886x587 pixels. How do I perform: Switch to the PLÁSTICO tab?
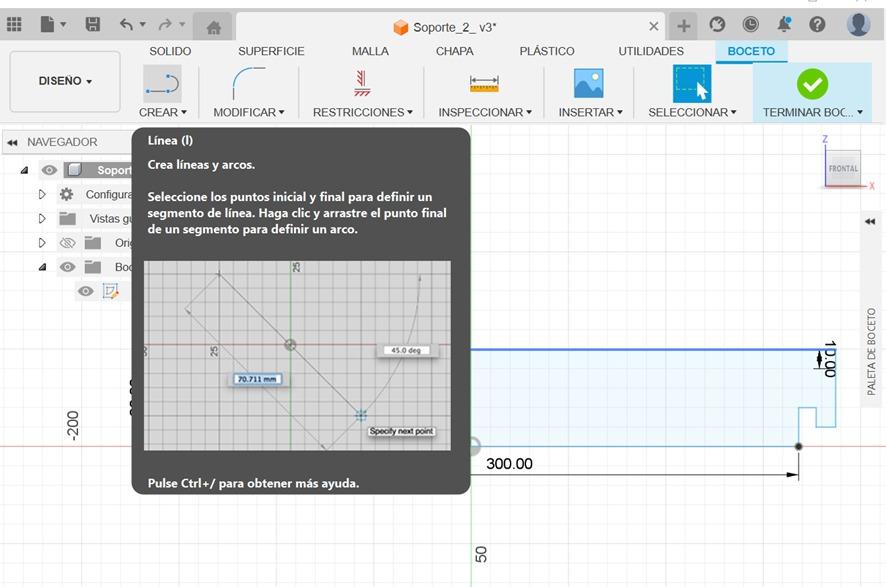click(547, 51)
